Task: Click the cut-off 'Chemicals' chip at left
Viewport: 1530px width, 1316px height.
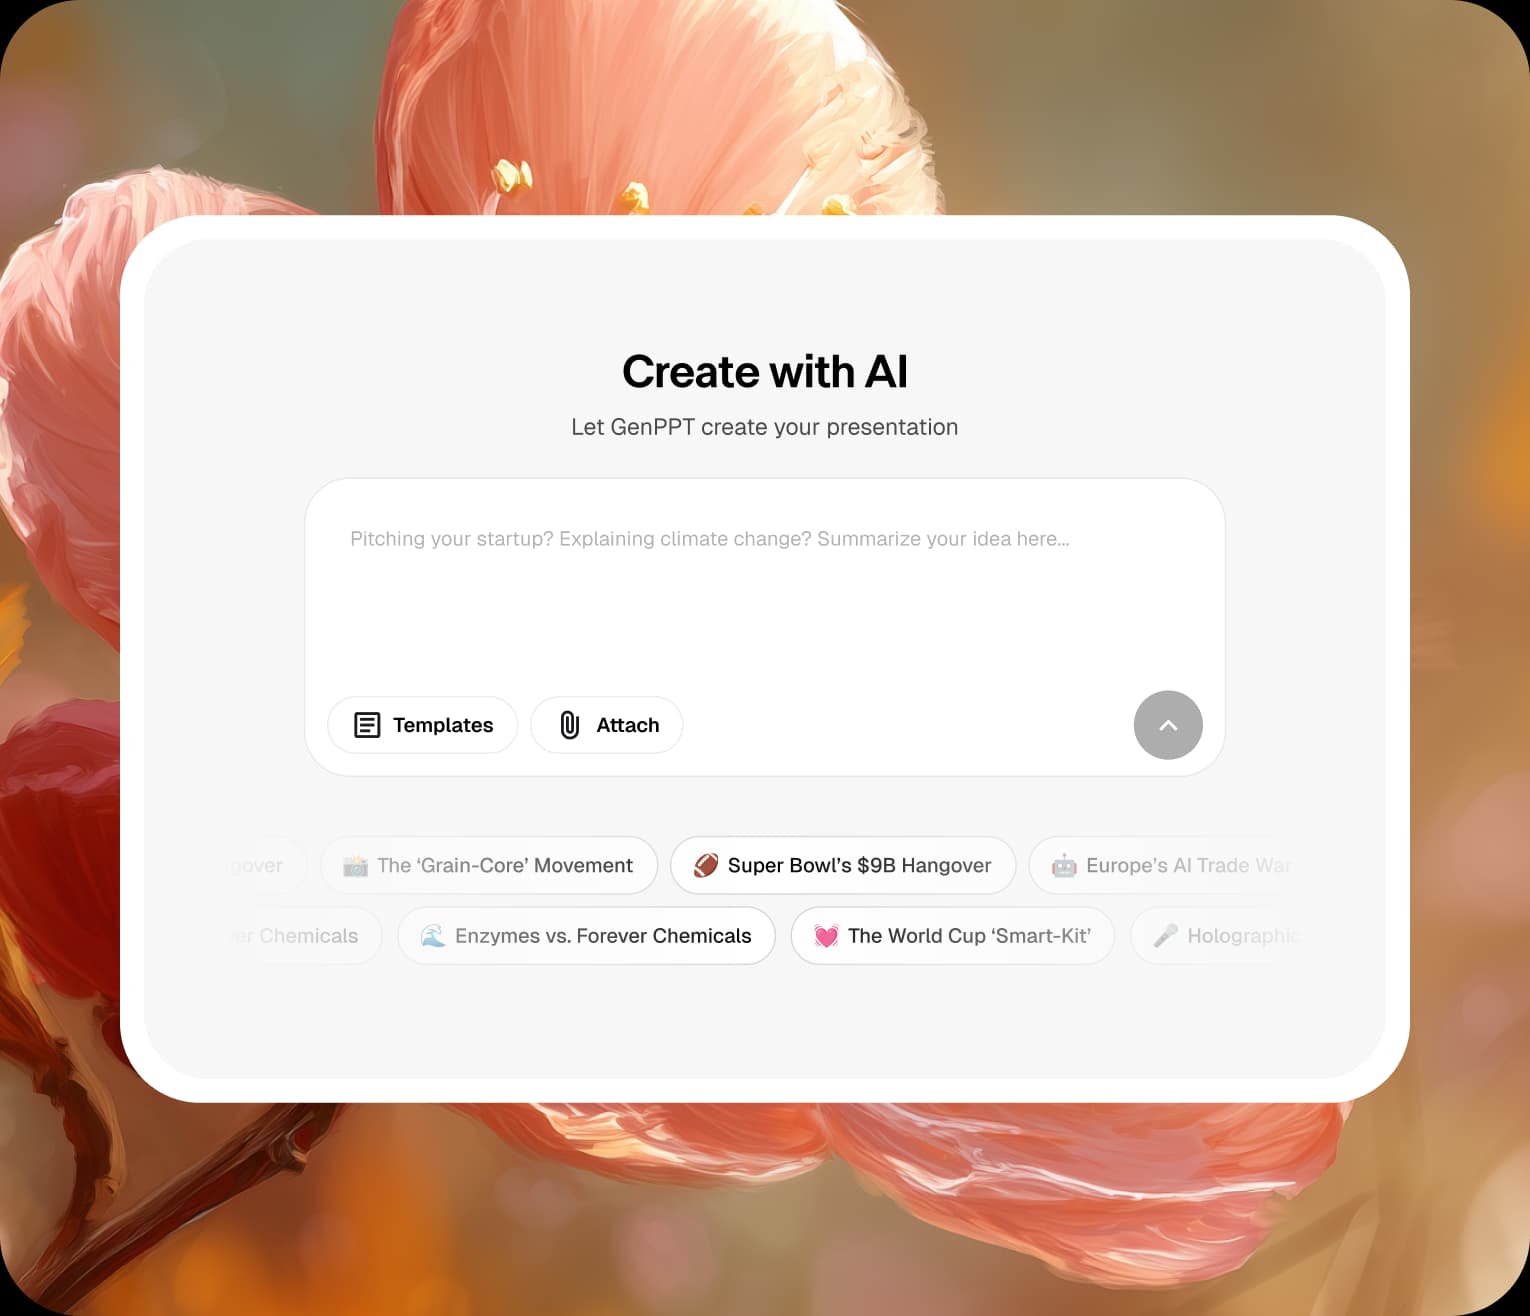Action: 304,936
